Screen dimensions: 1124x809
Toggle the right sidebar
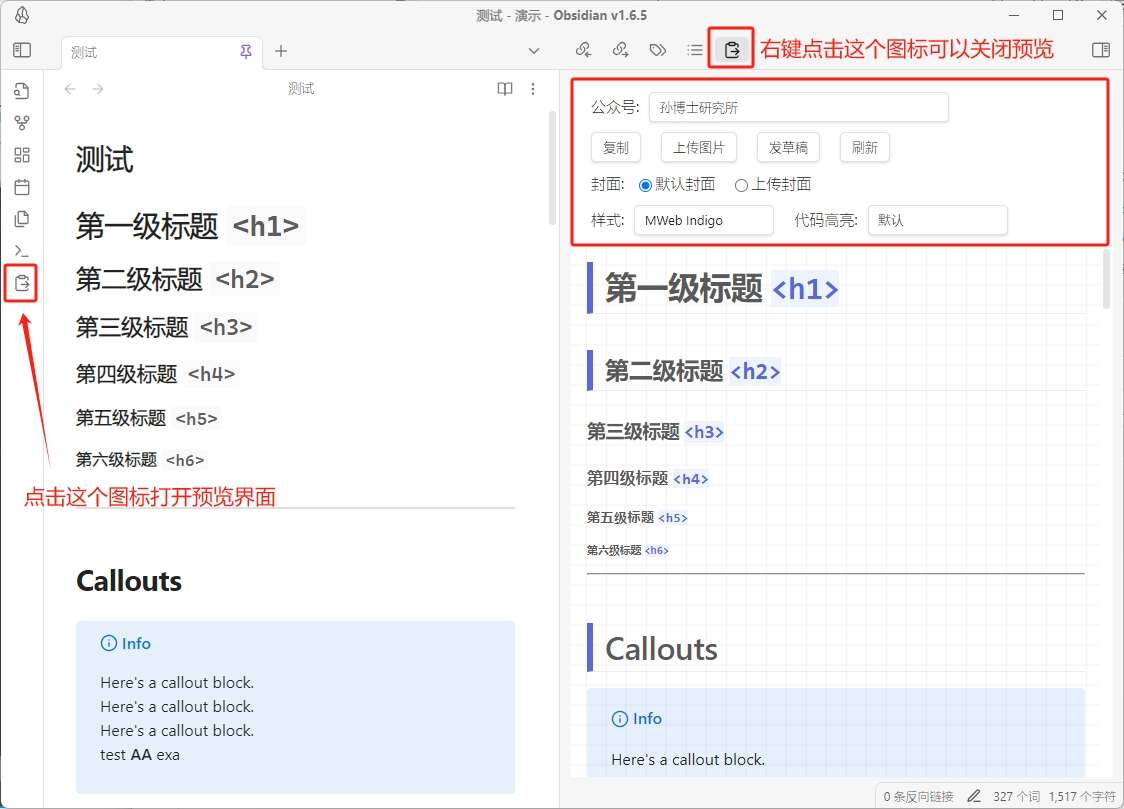pos(1100,50)
